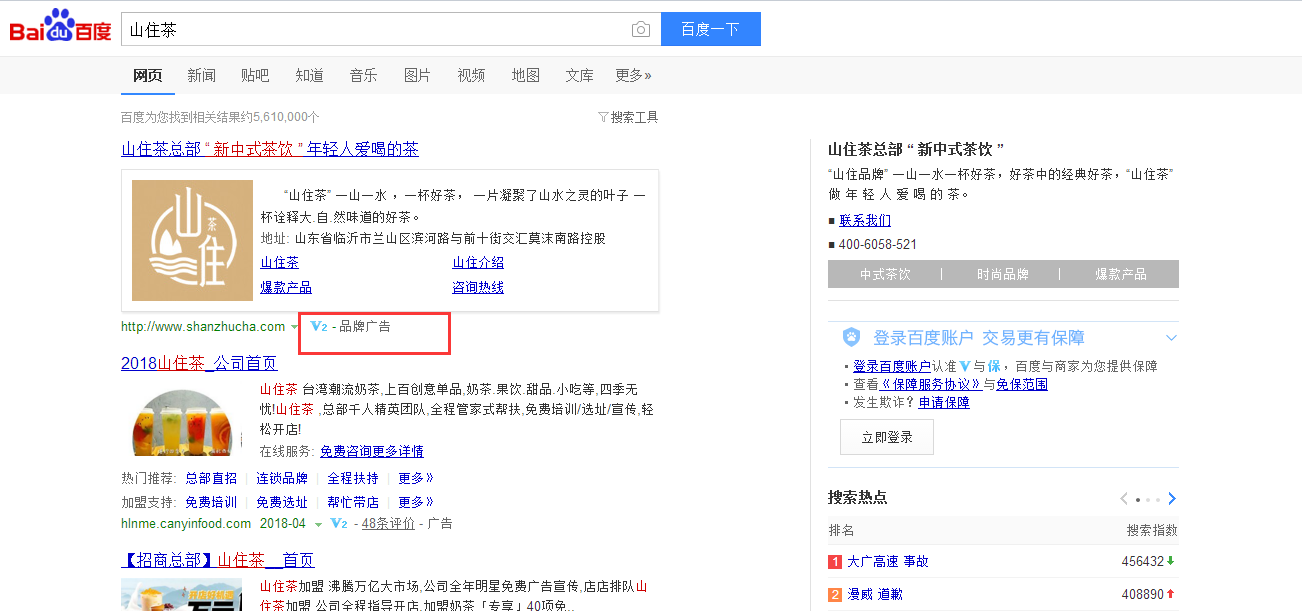Expand dropdown arrow beside 2018-04 date
This screenshot has height=611, width=1302.
pyautogui.click(x=318, y=524)
